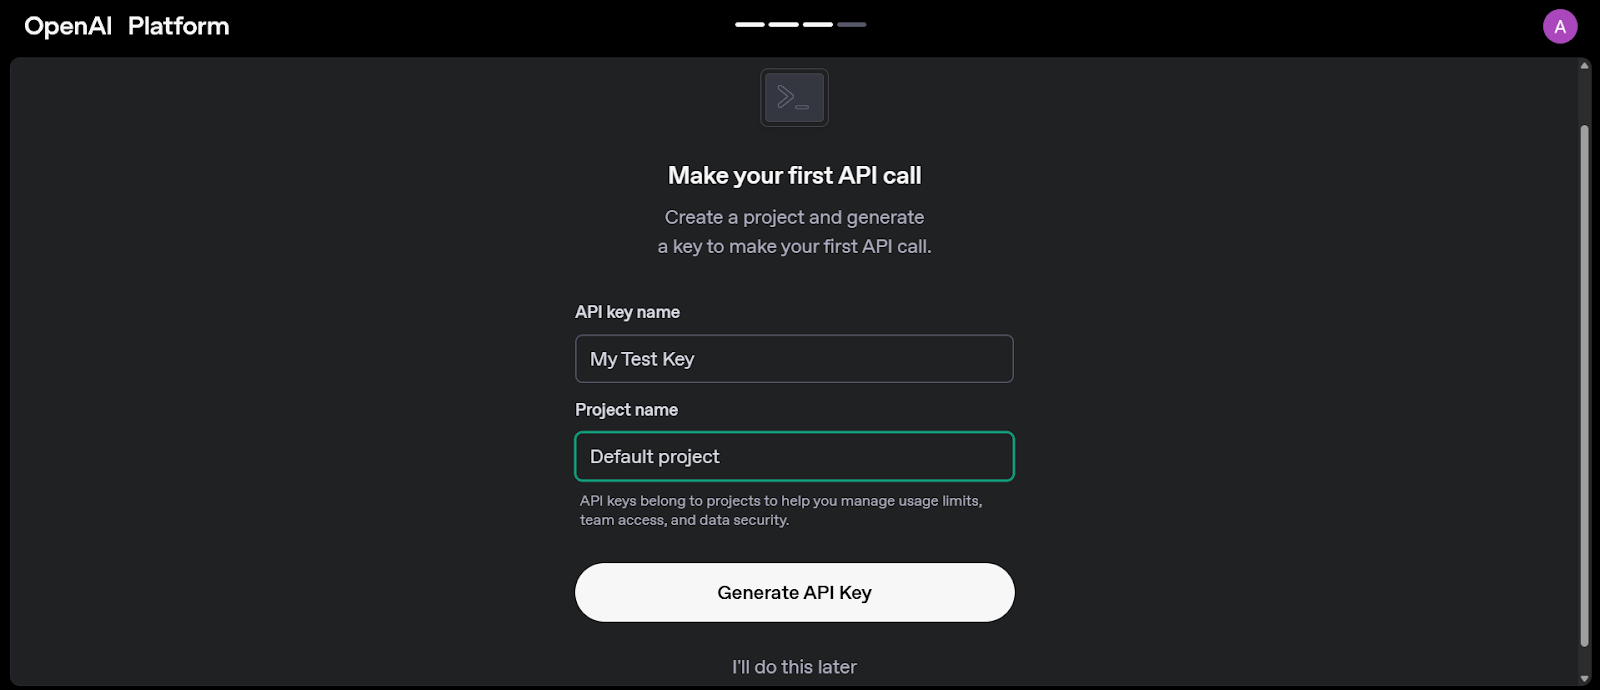Click the purple "A" avatar circle

click(x=1558, y=25)
